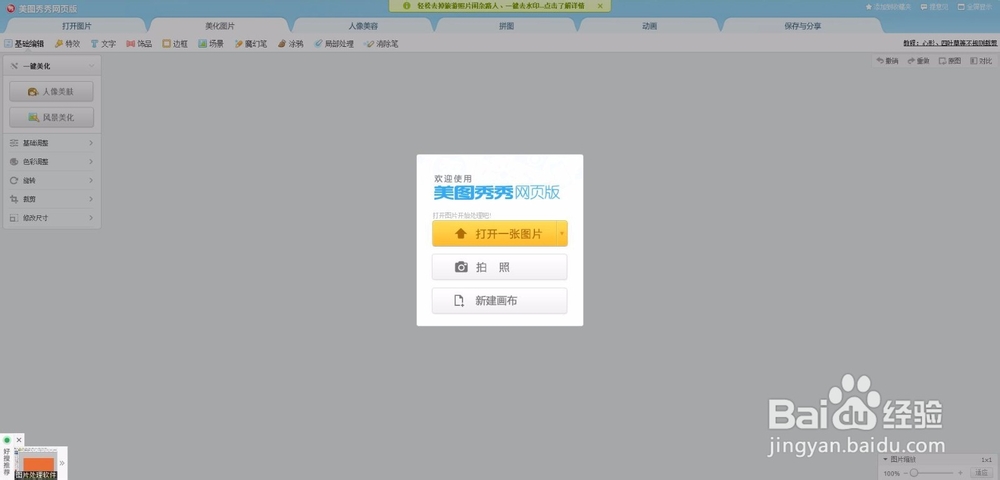Click the green 好搜推荐 circle icon
Image resolution: width=1000 pixels, height=480 pixels.
click(x=7, y=440)
